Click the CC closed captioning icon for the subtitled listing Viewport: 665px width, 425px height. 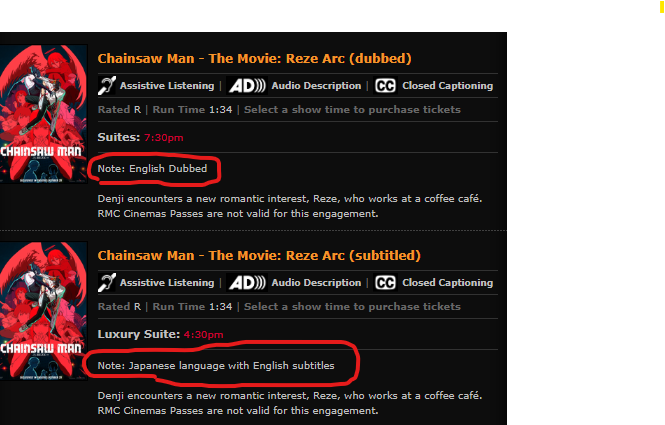385,283
